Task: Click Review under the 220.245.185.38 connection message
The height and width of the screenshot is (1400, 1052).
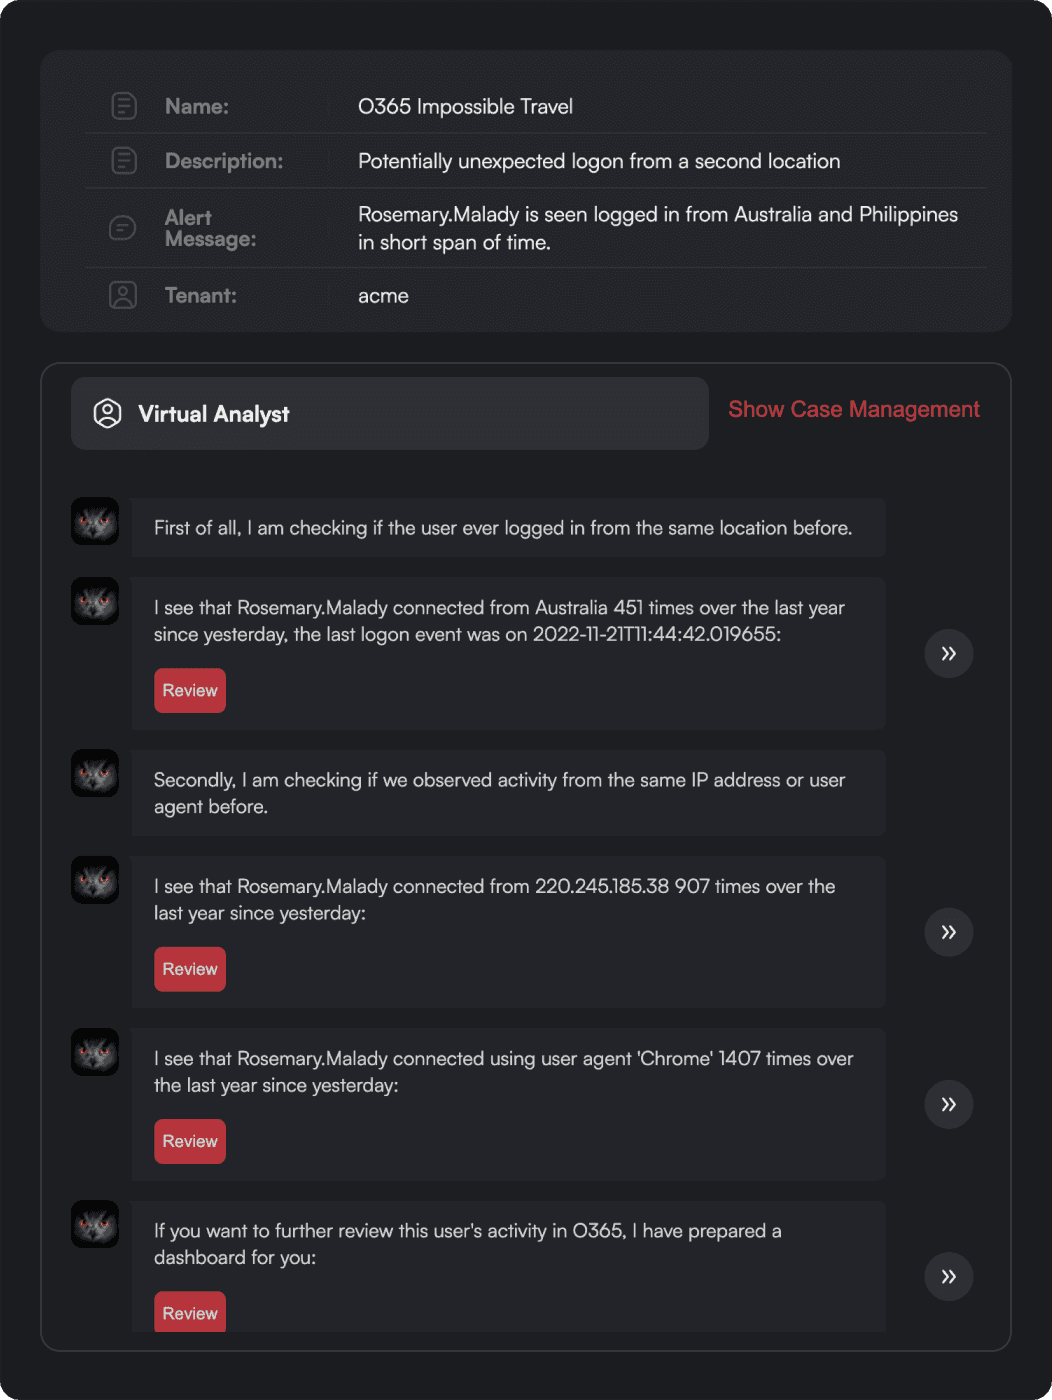Action: pyautogui.click(x=189, y=968)
